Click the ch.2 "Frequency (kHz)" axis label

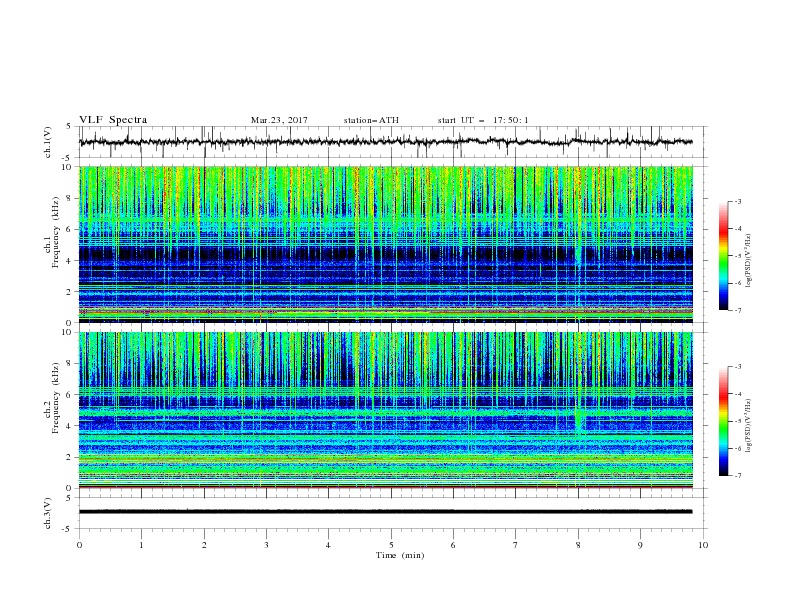click(55, 398)
